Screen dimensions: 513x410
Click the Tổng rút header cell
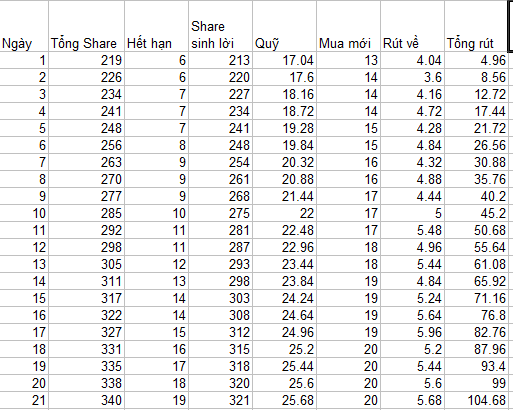[476, 26]
